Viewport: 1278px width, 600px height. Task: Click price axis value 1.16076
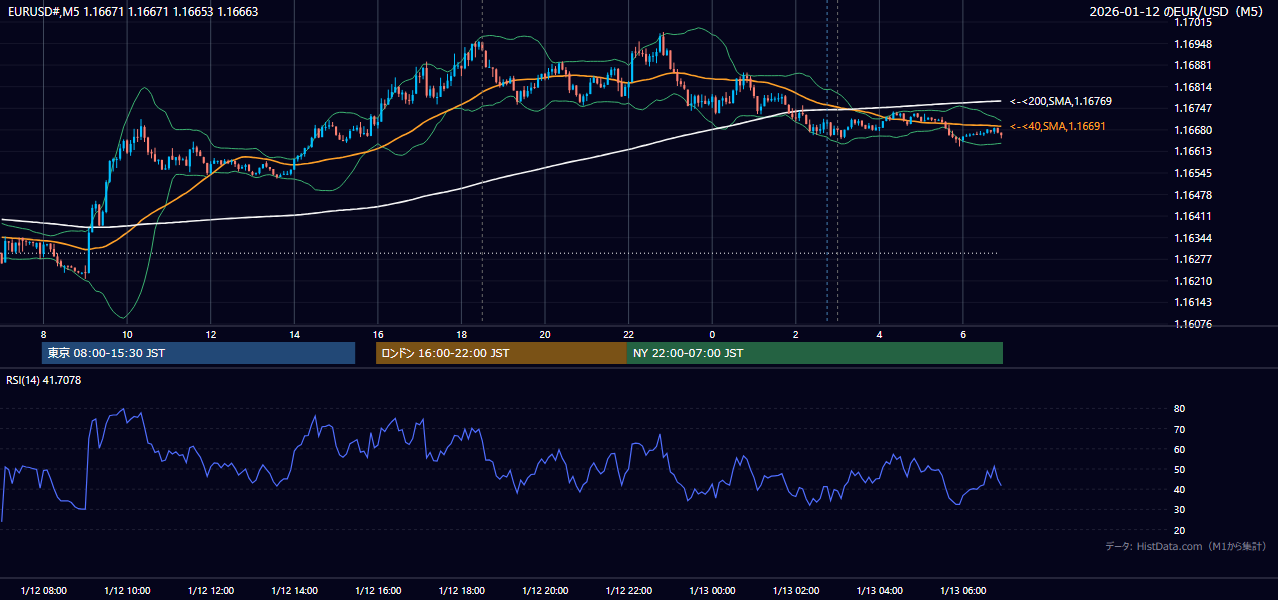[1192, 324]
